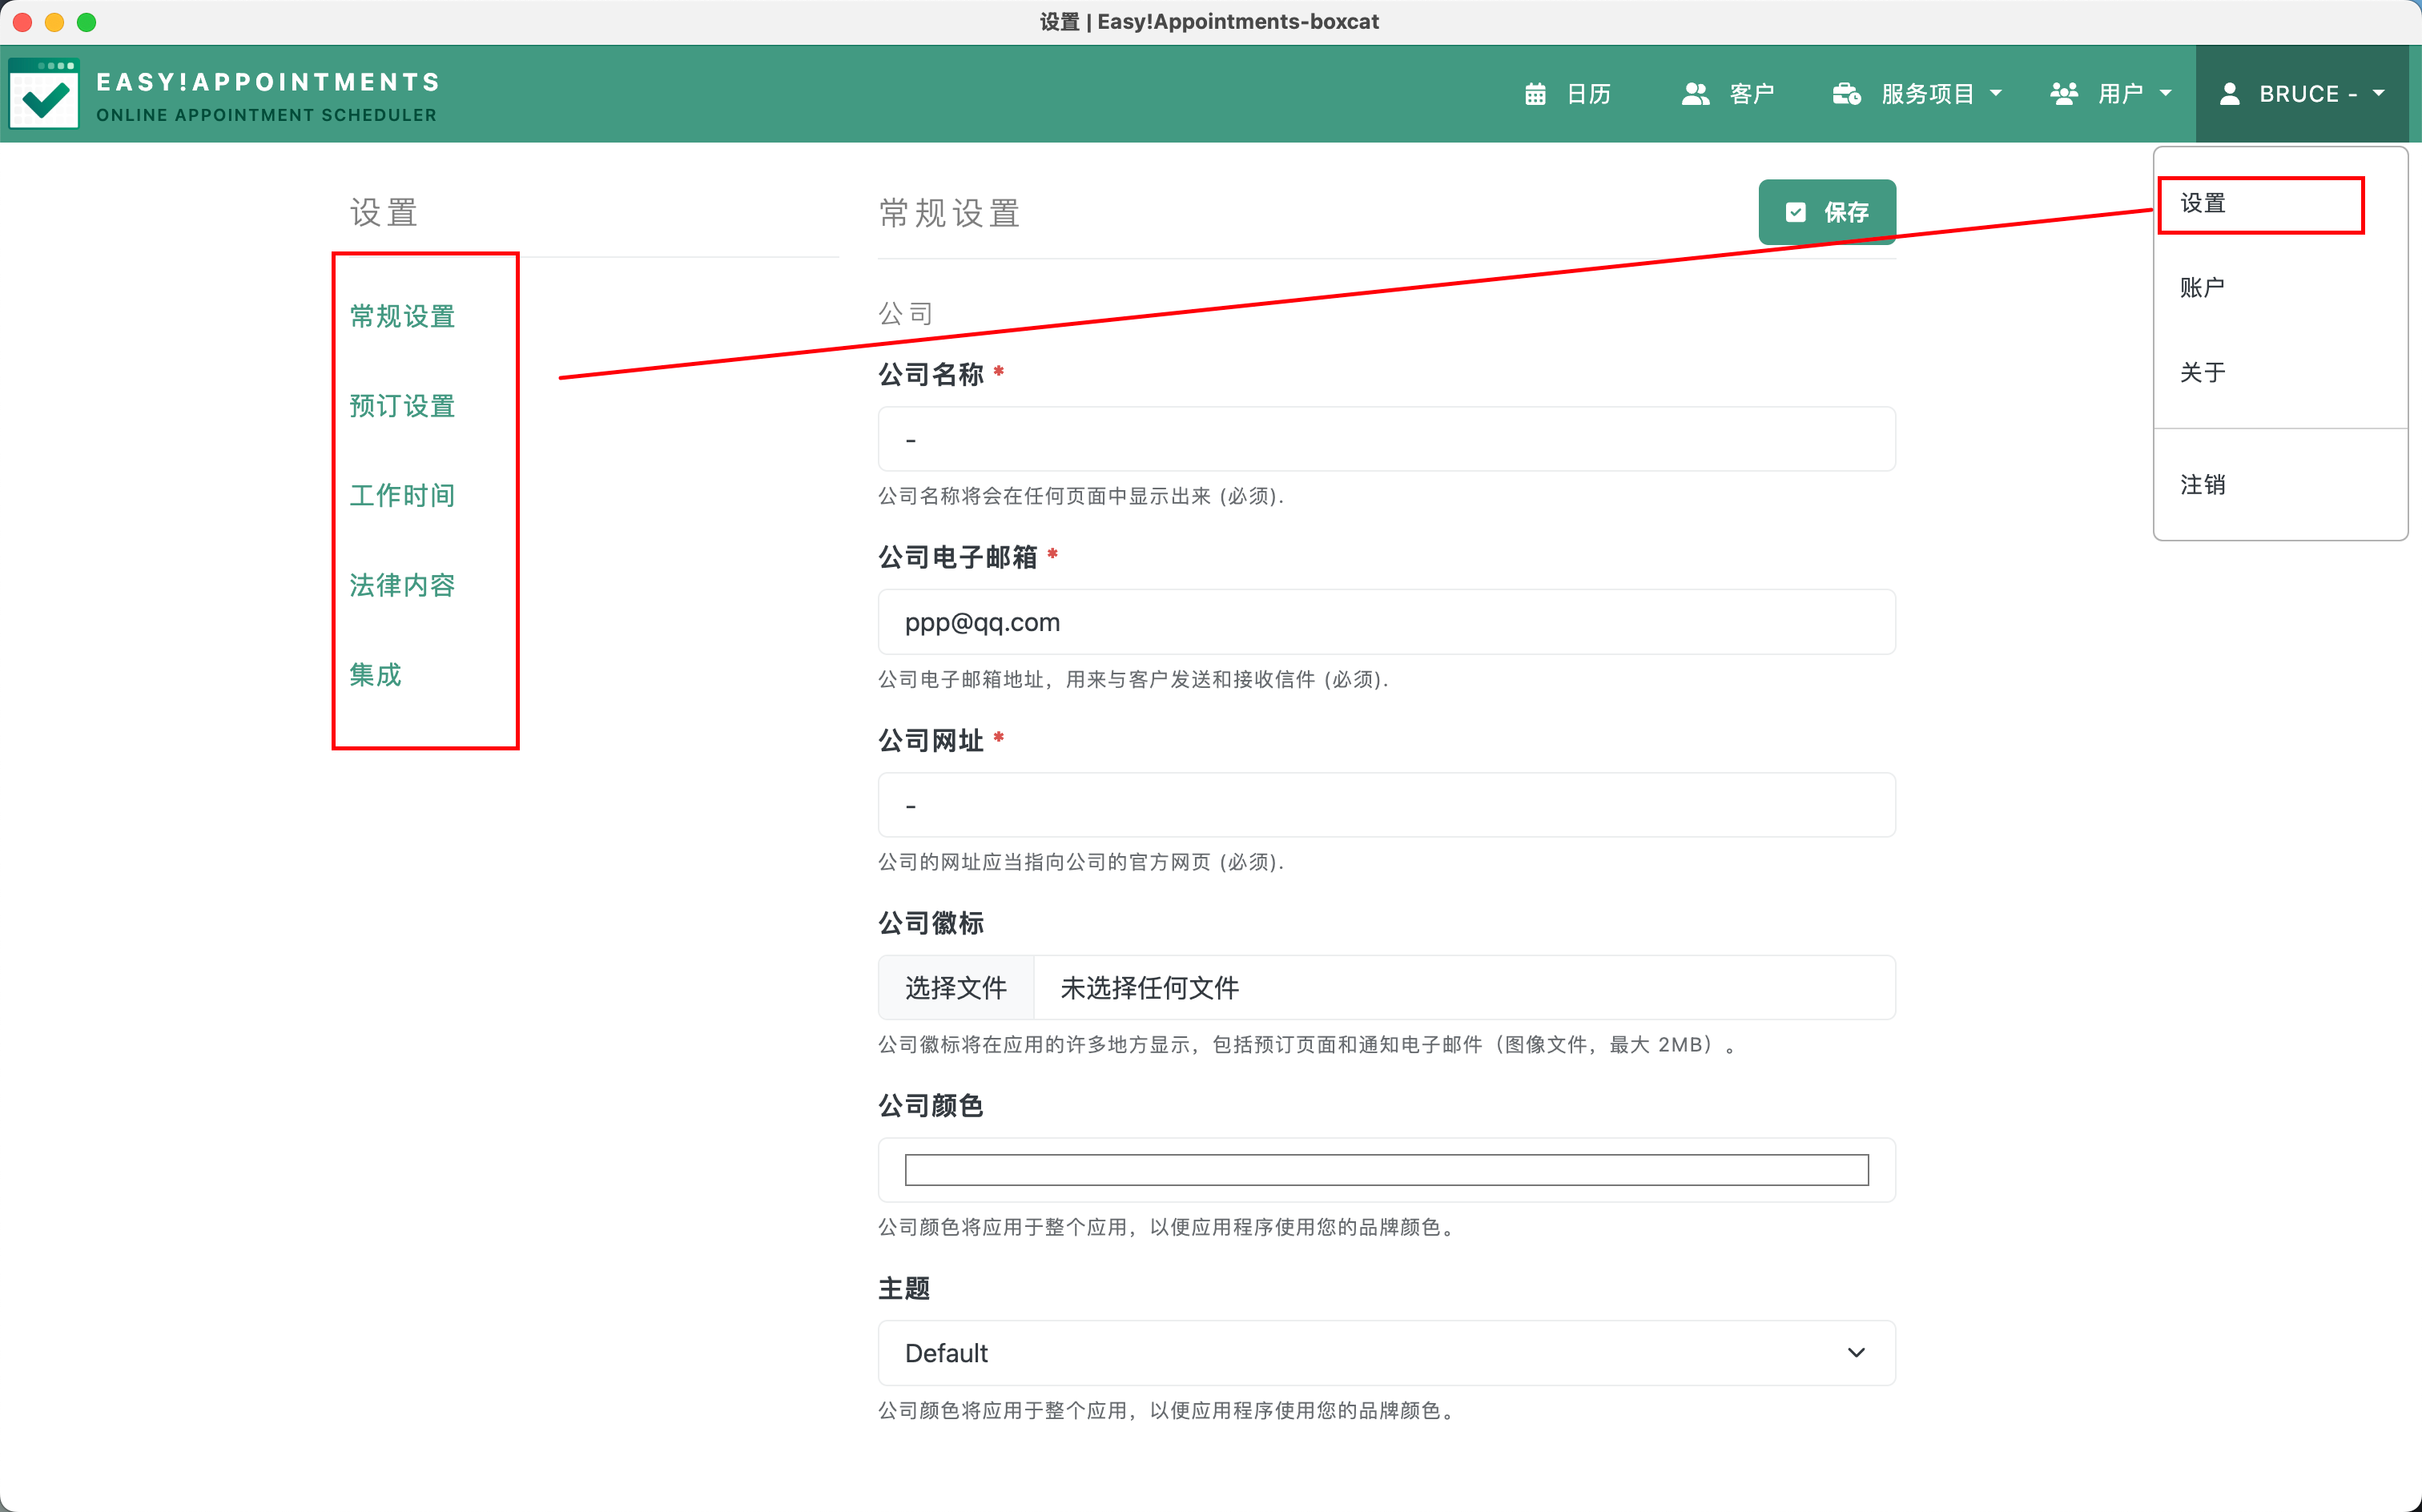This screenshot has width=2422, height=1512.
Task: Expand the 服务项目 dropdown arrow
Action: (1996, 93)
